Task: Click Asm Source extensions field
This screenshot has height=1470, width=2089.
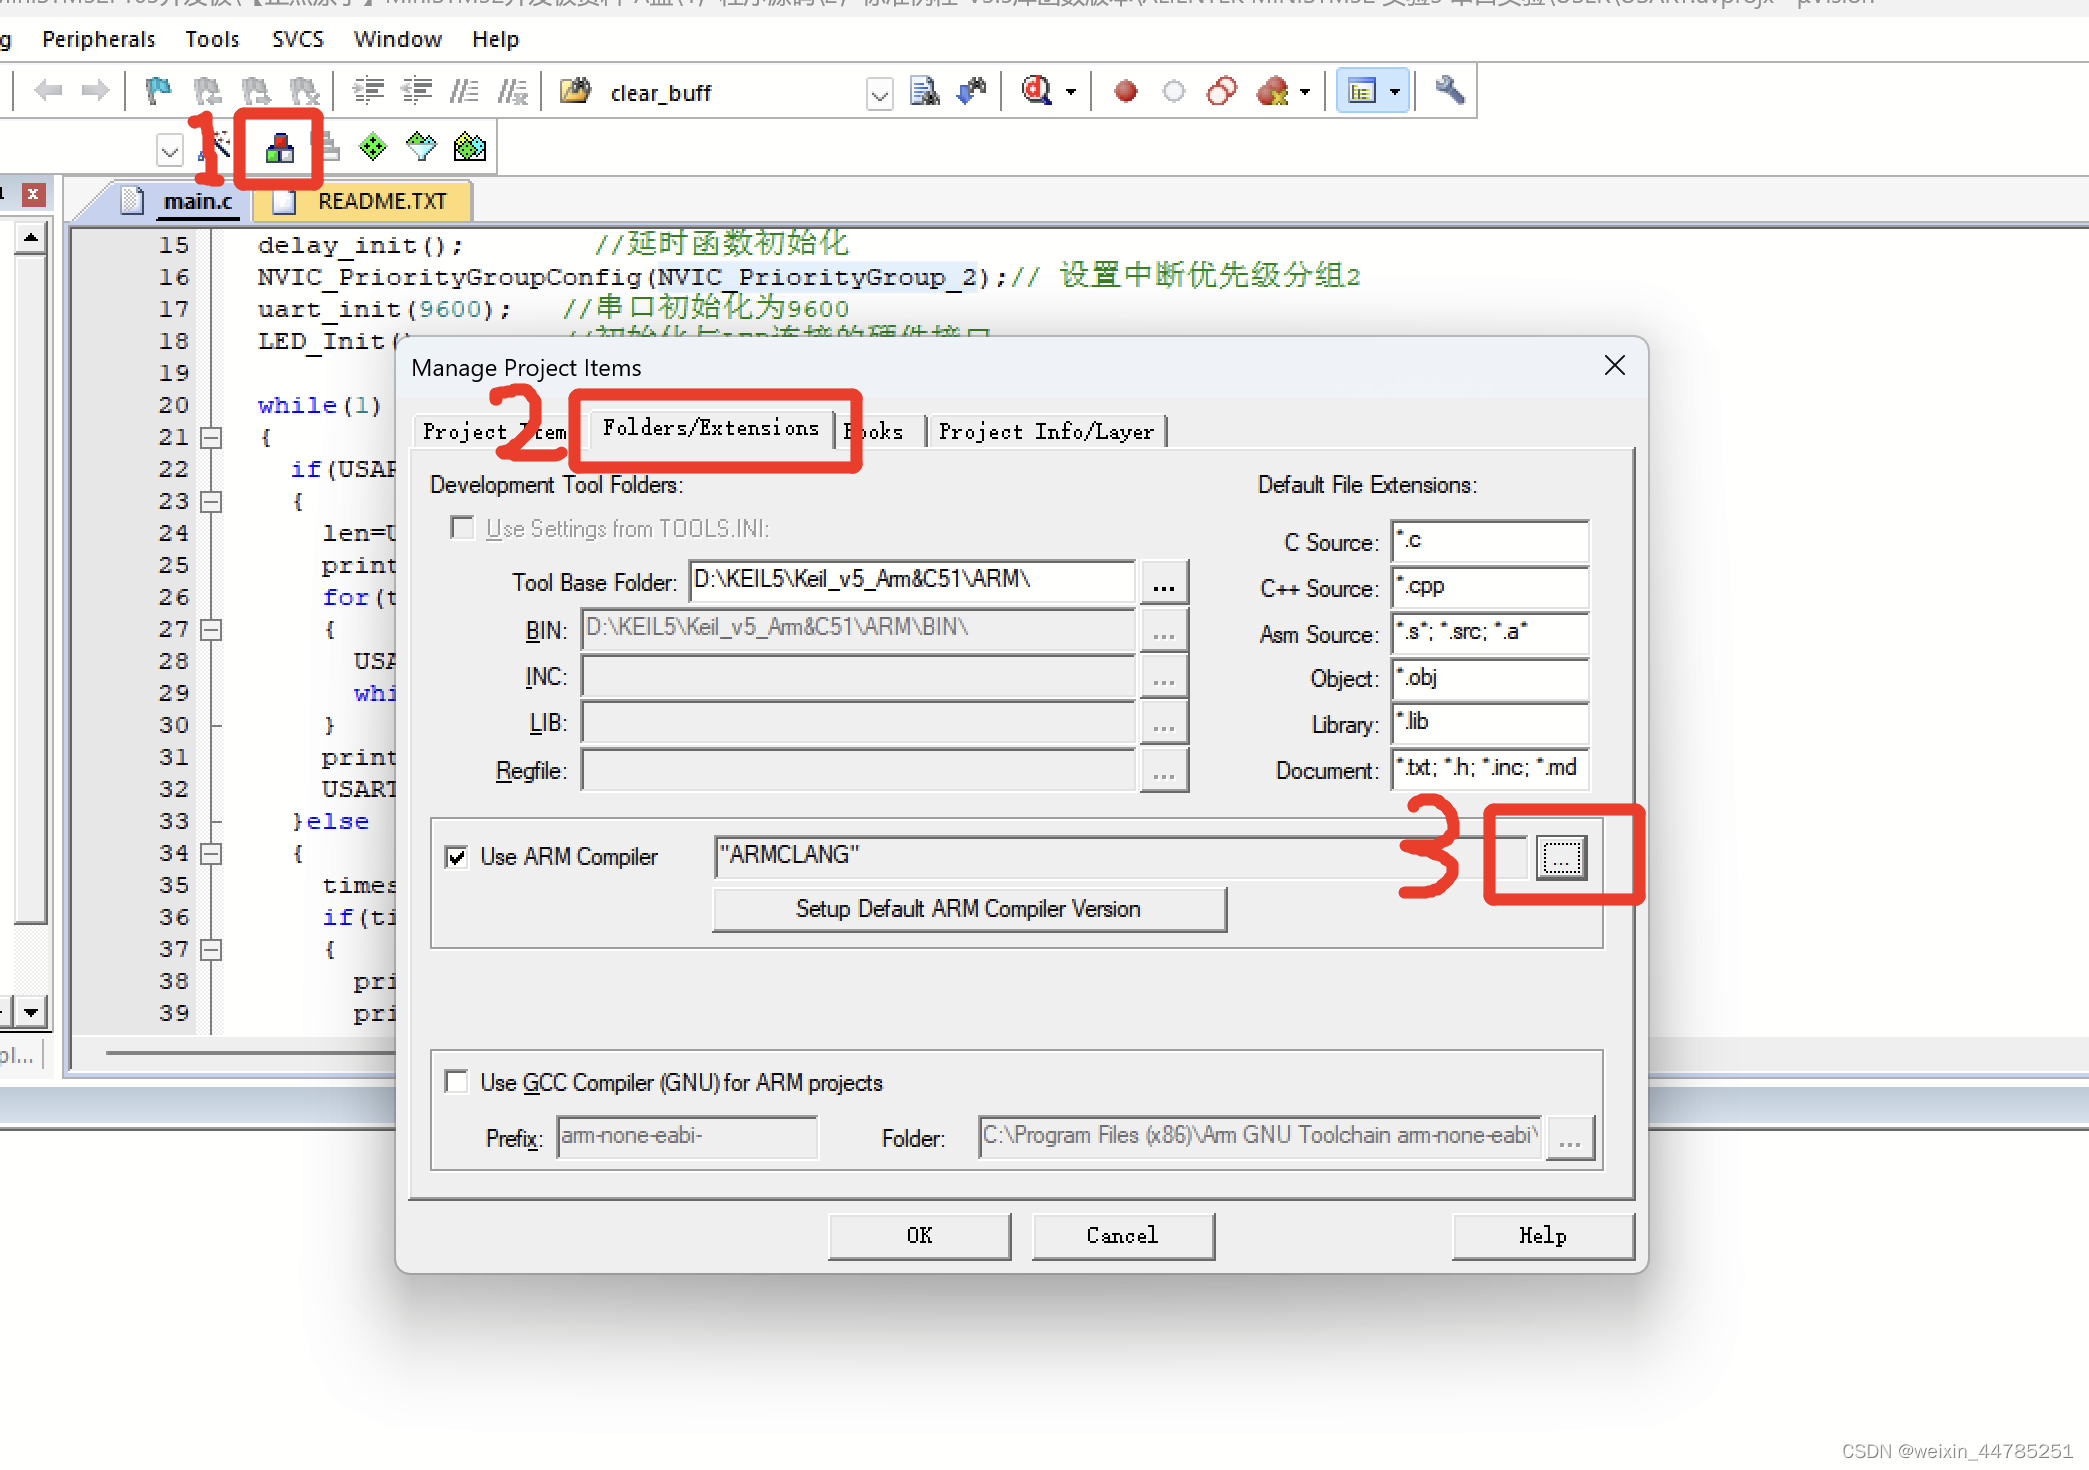Action: [1490, 633]
